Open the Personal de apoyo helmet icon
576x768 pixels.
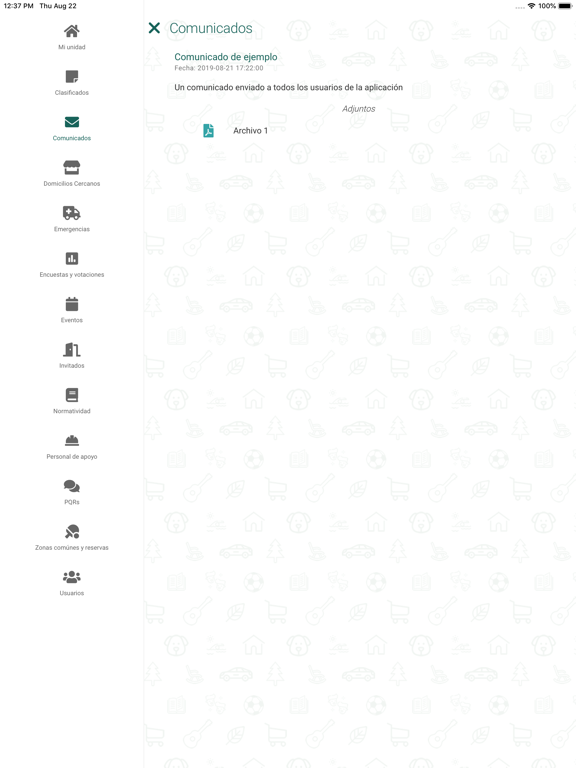[72, 440]
